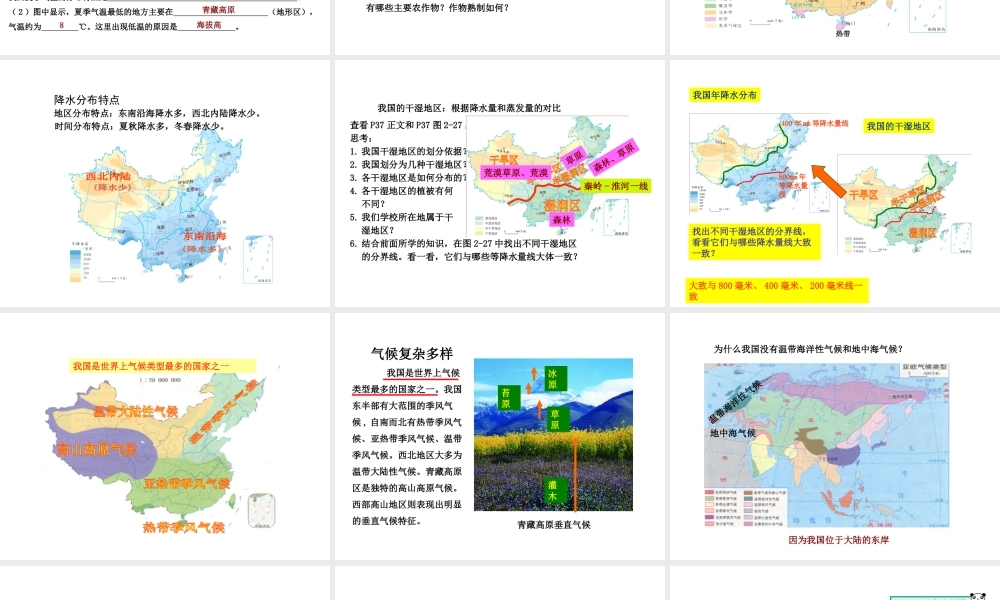Image resolution: width=1000 pixels, height=600 pixels.
Task: Select the 气候复杂多样 title
Action: click(412, 353)
